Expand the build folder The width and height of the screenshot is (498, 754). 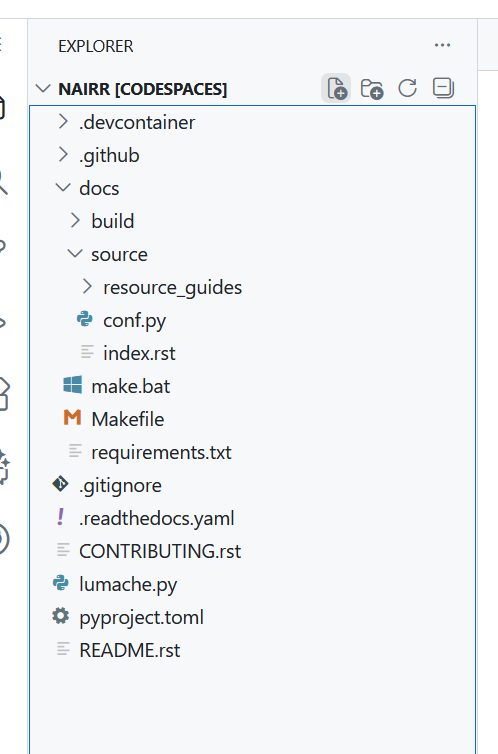click(252, 221)
